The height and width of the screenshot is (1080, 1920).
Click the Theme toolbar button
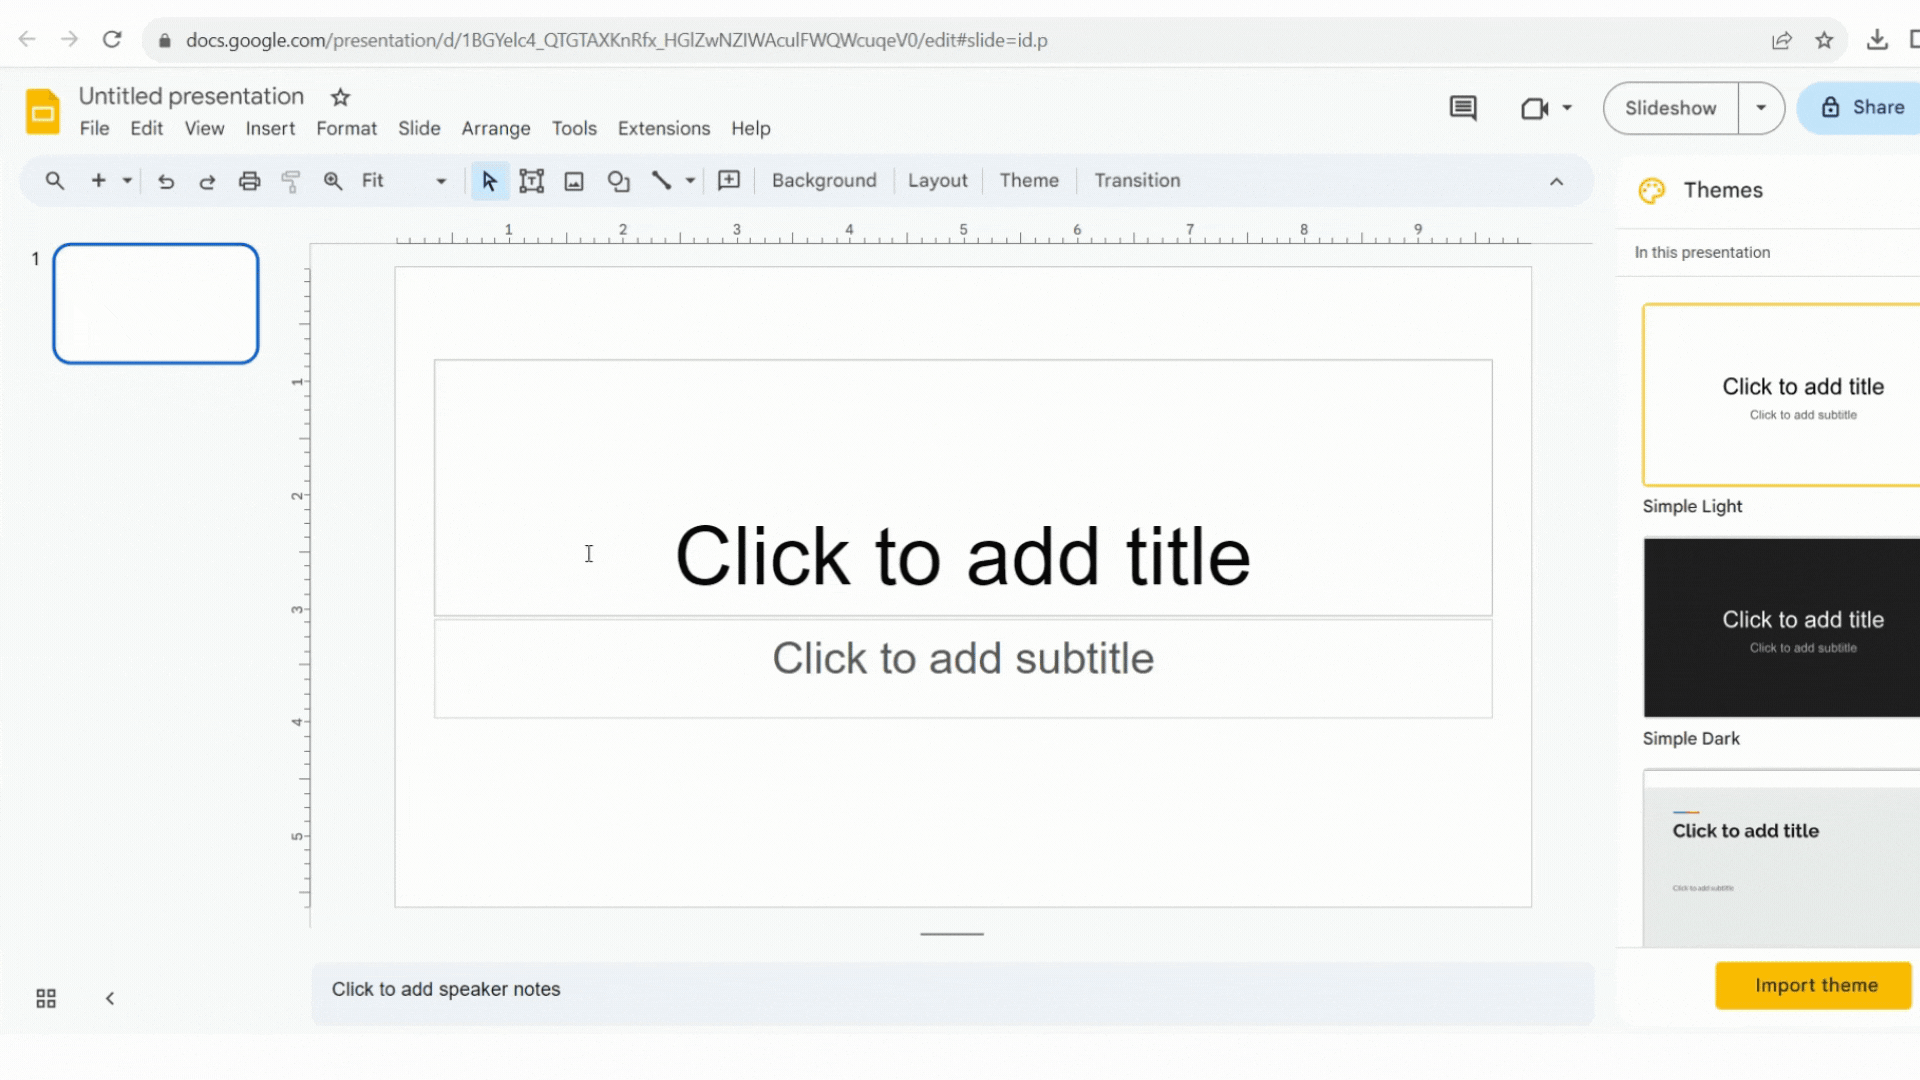[x=1029, y=180]
